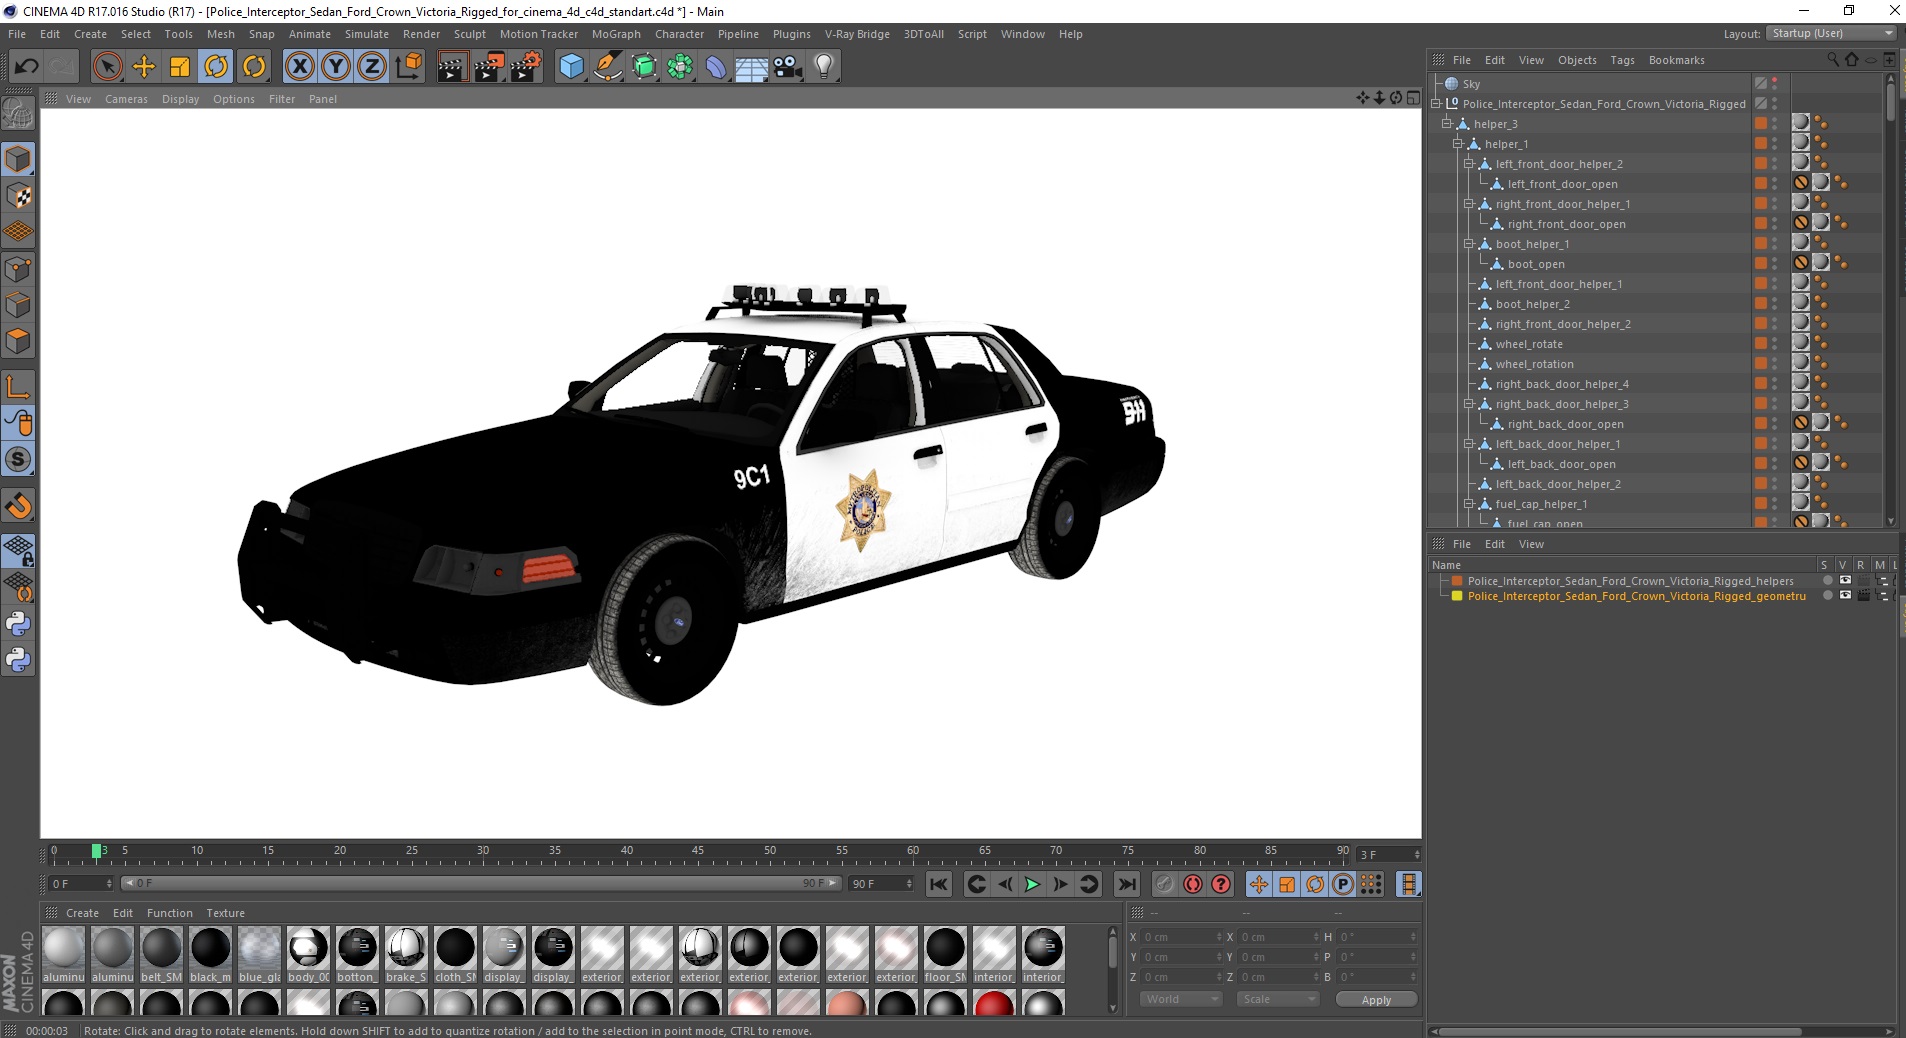The width and height of the screenshot is (1906, 1038).
Task: Render the active view
Action: [x=452, y=67]
